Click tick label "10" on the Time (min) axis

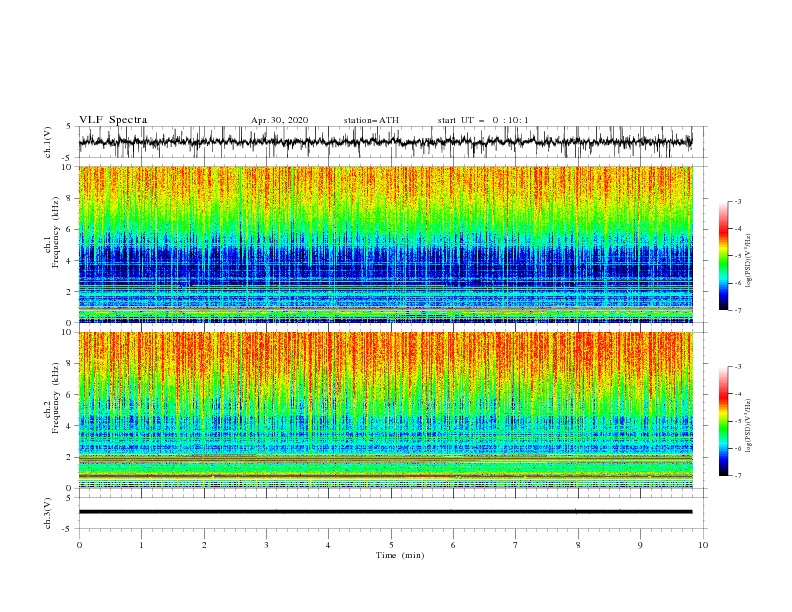pyautogui.click(x=703, y=545)
